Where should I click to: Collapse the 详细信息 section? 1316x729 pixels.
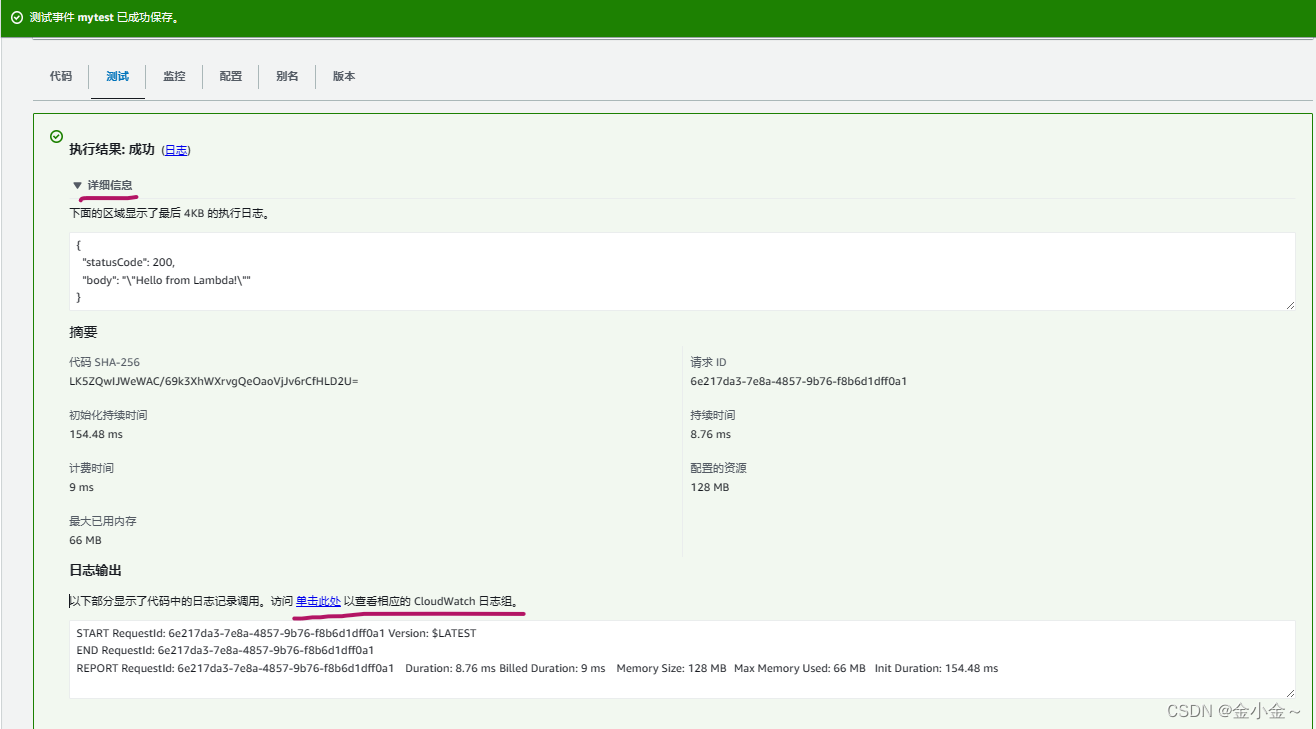click(x=102, y=185)
